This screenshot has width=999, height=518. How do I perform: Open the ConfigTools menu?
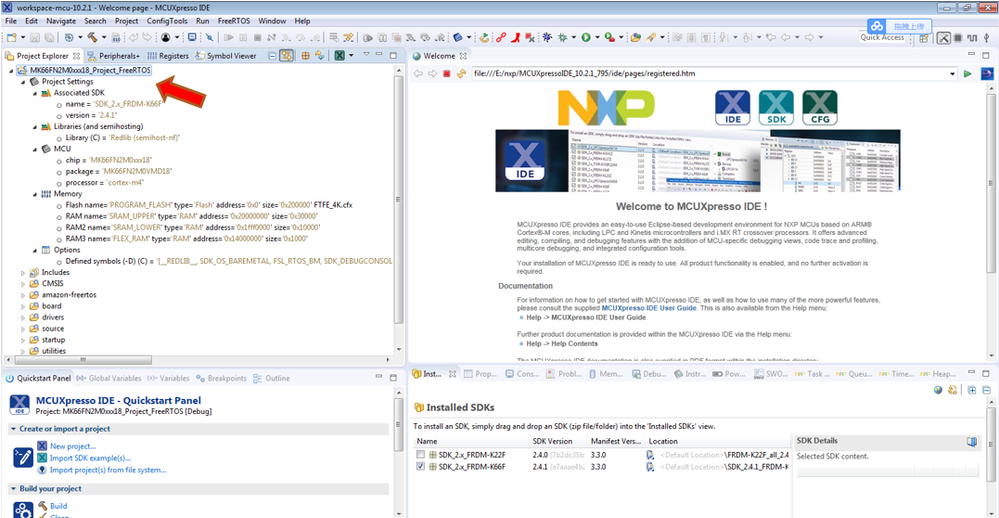pyautogui.click(x=167, y=21)
